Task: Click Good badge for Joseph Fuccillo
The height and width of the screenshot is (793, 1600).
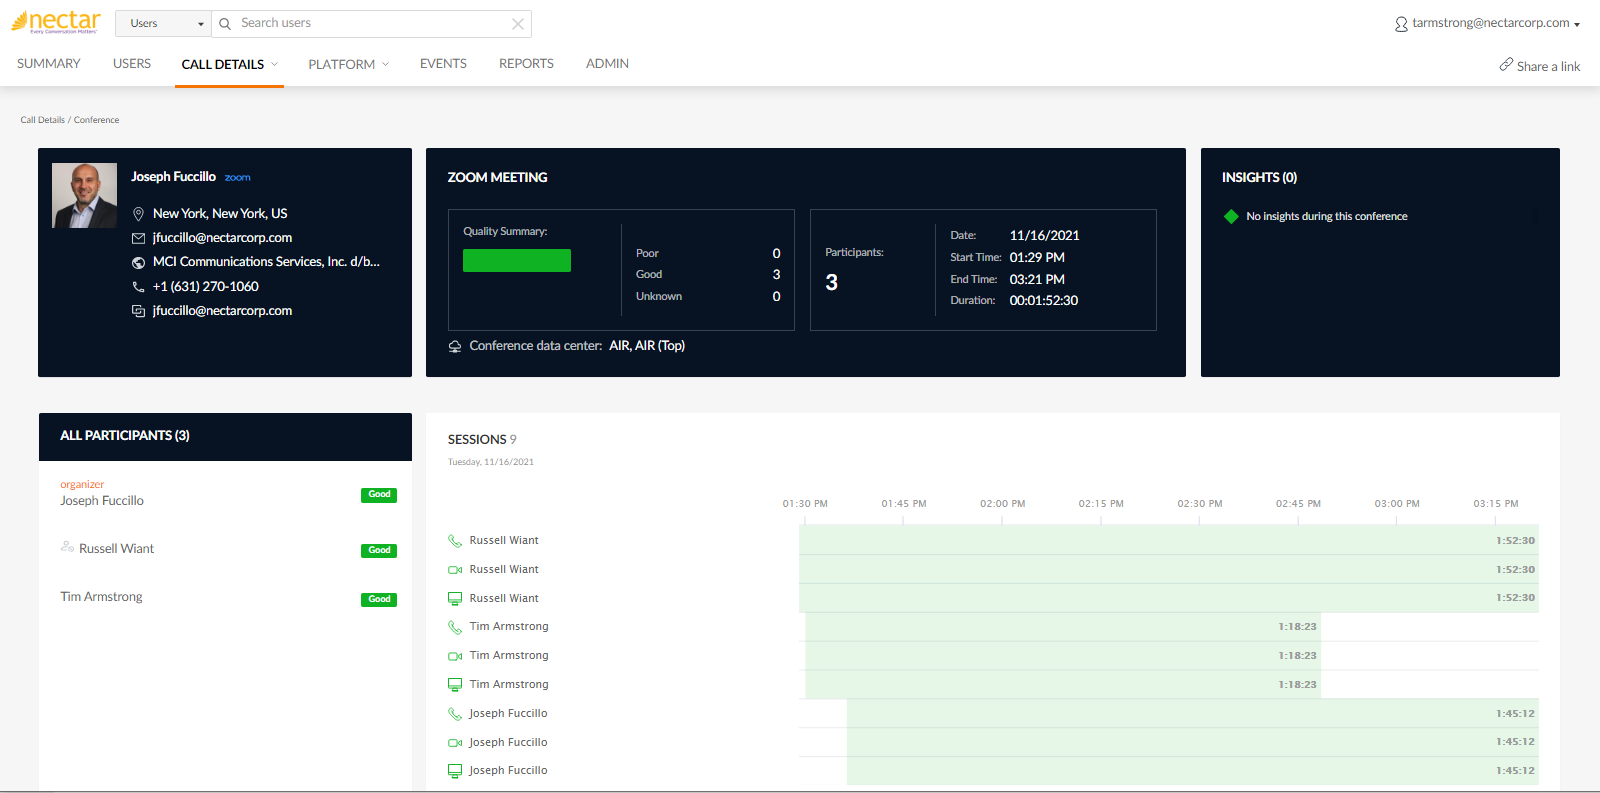Action: click(x=379, y=495)
